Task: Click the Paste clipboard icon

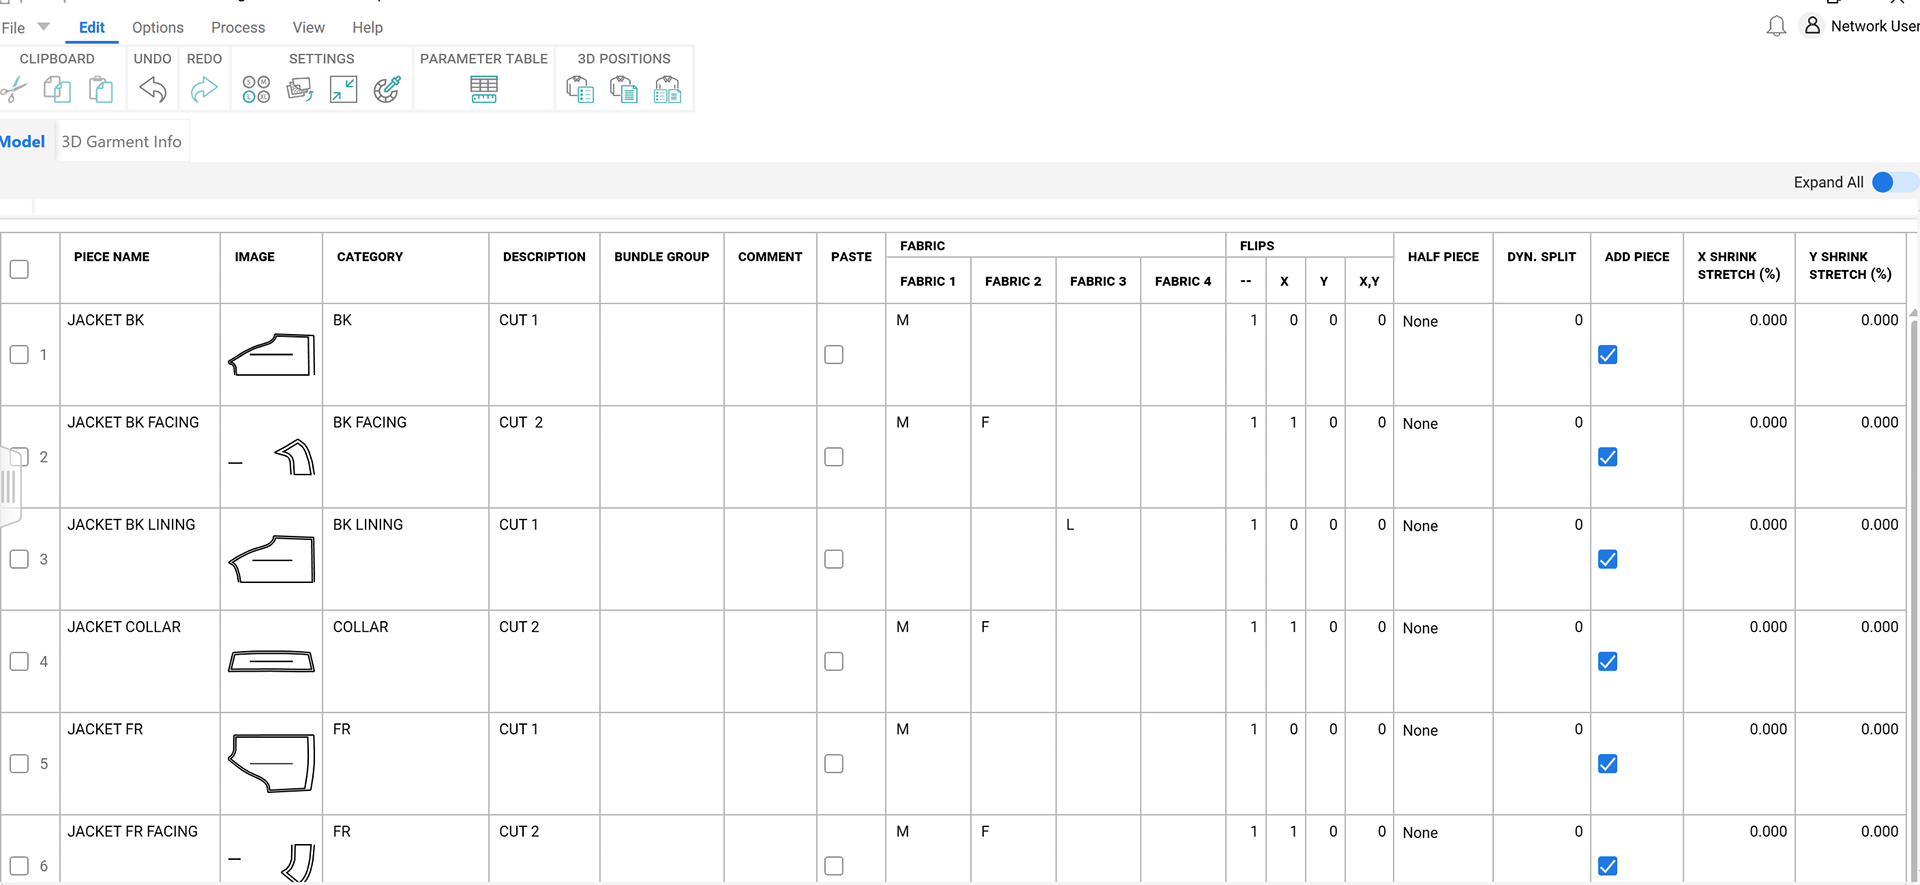Action: point(101,90)
